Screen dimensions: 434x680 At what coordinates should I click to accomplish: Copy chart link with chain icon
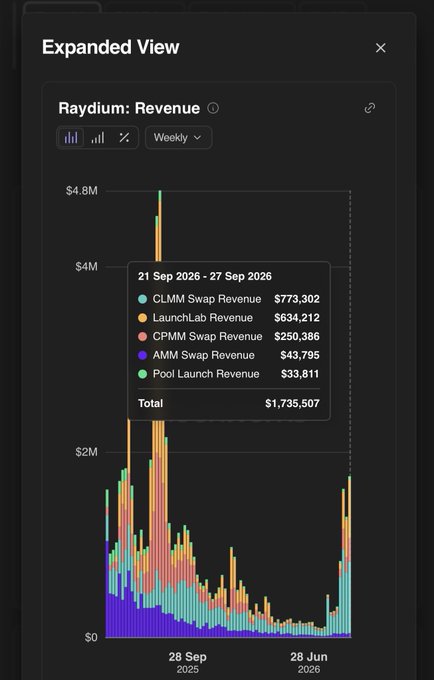coord(369,108)
